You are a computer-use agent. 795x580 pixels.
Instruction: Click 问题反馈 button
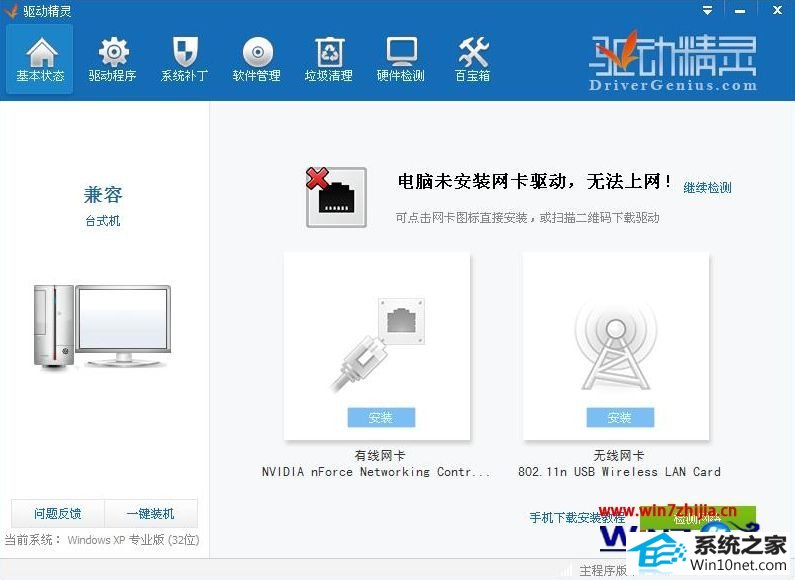click(x=58, y=514)
